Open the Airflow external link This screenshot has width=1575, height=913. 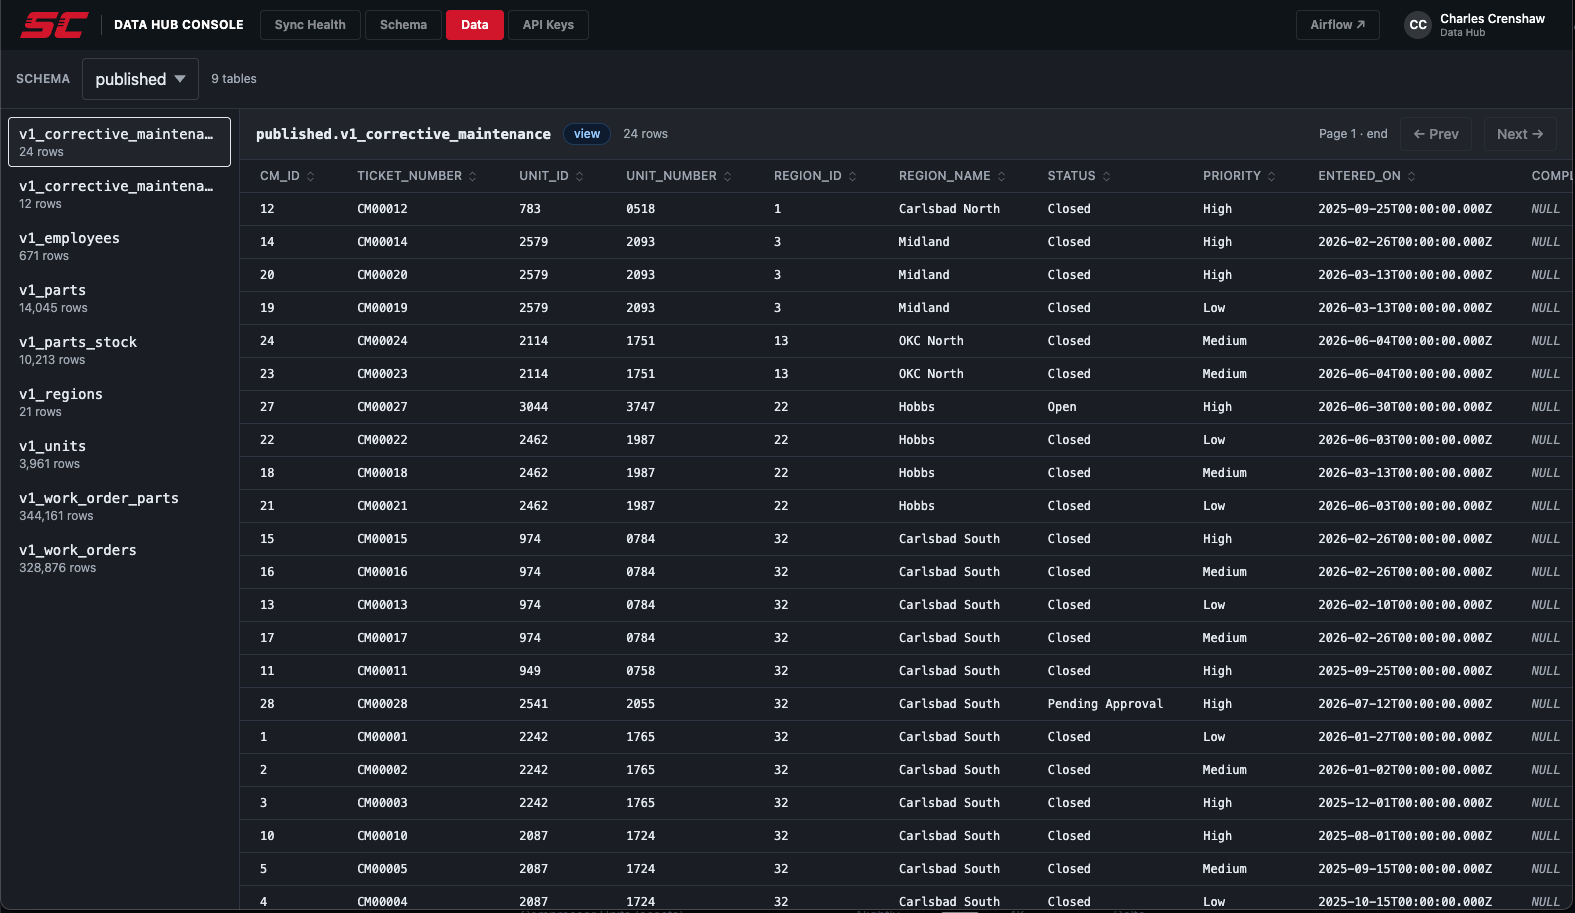[x=1338, y=25]
